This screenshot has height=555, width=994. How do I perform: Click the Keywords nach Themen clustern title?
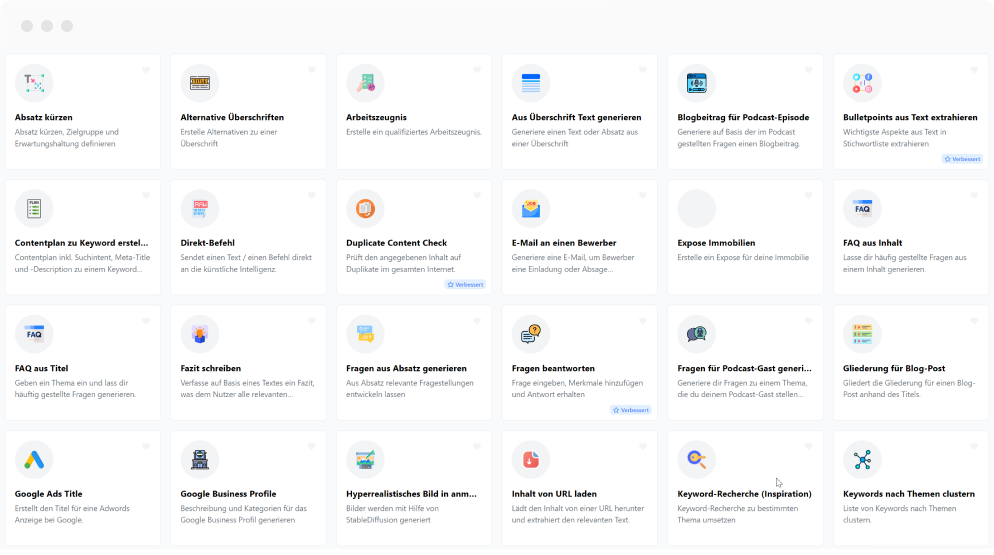coord(908,494)
